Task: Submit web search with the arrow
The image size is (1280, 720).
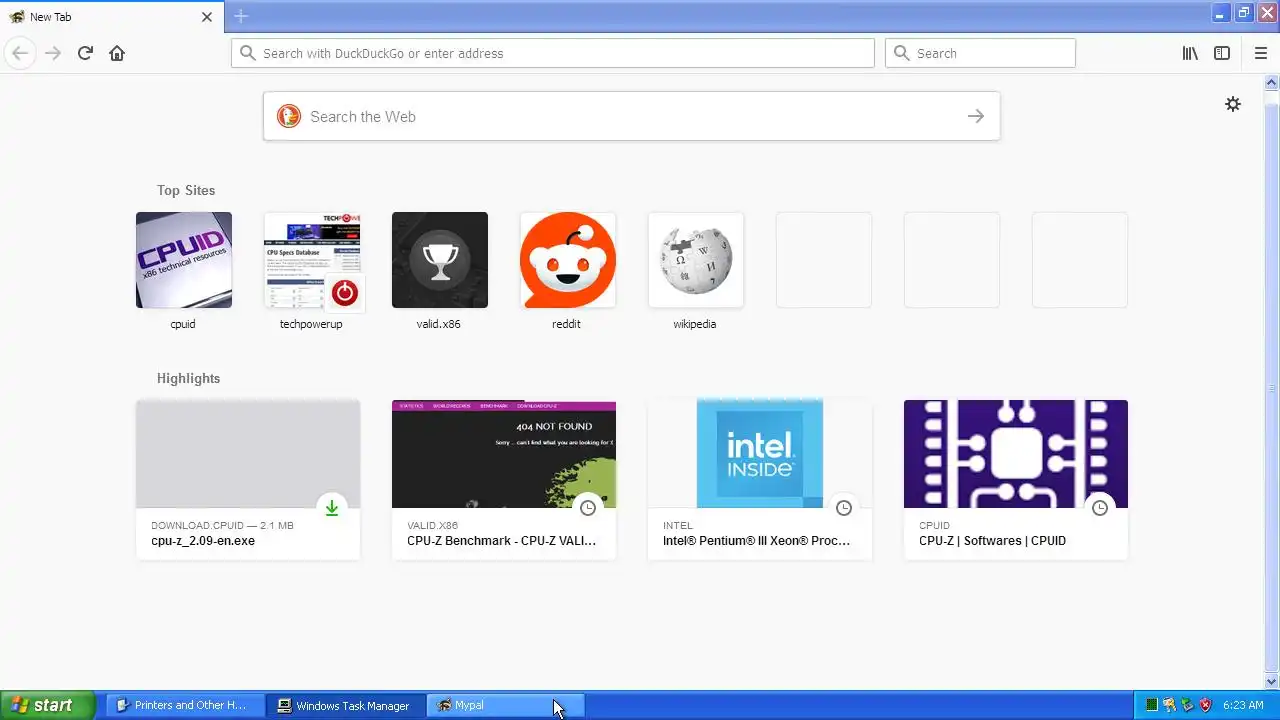Action: (x=976, y=116)
